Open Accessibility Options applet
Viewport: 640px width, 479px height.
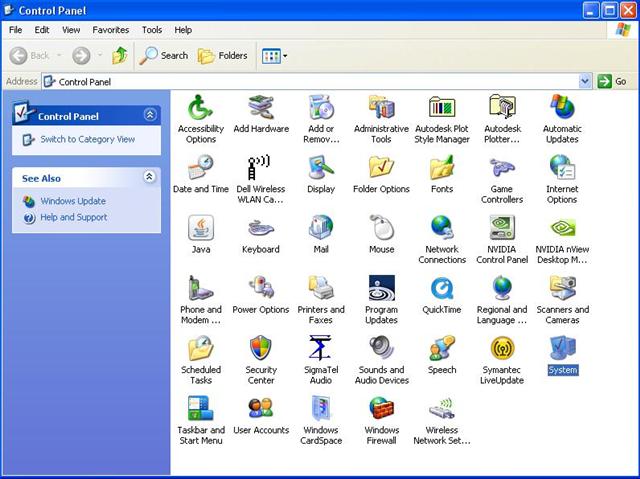(200, 118)
